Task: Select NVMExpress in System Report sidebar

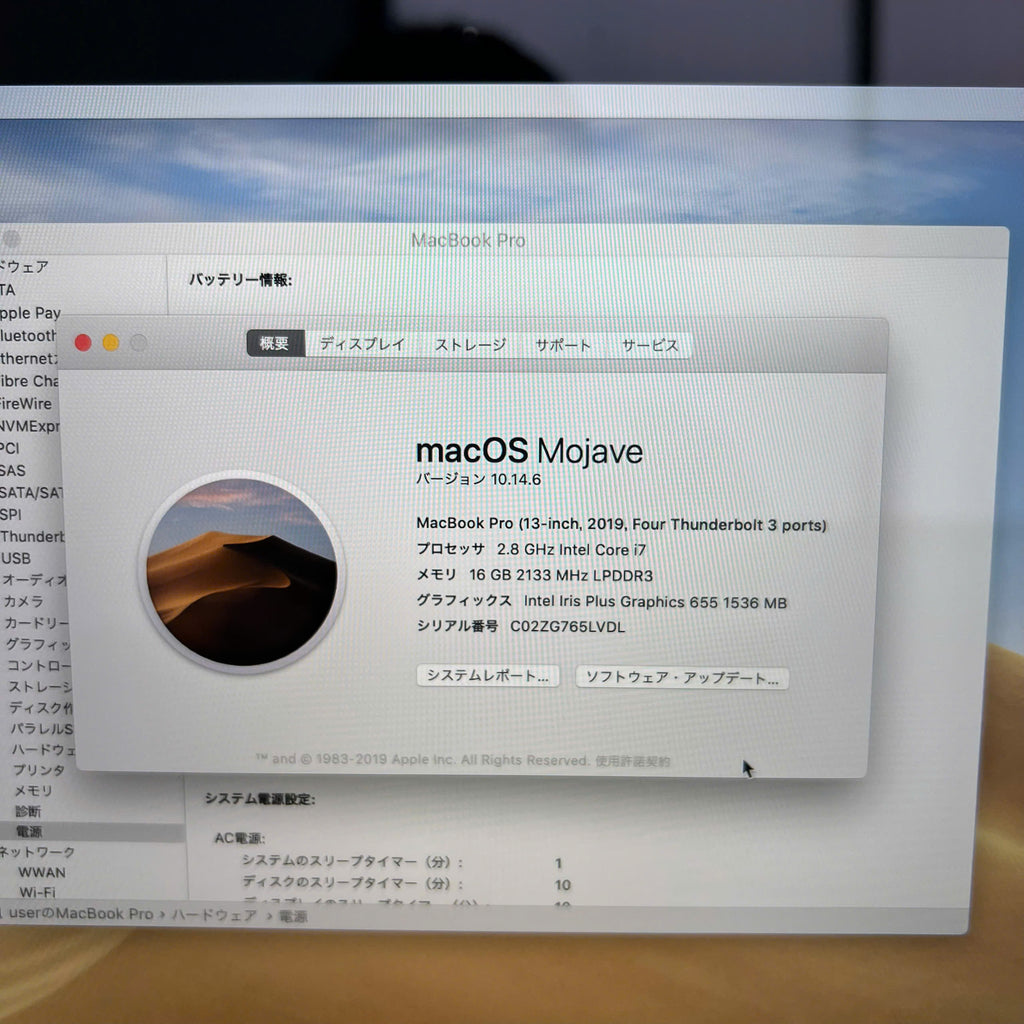Action: pos(29,426)
